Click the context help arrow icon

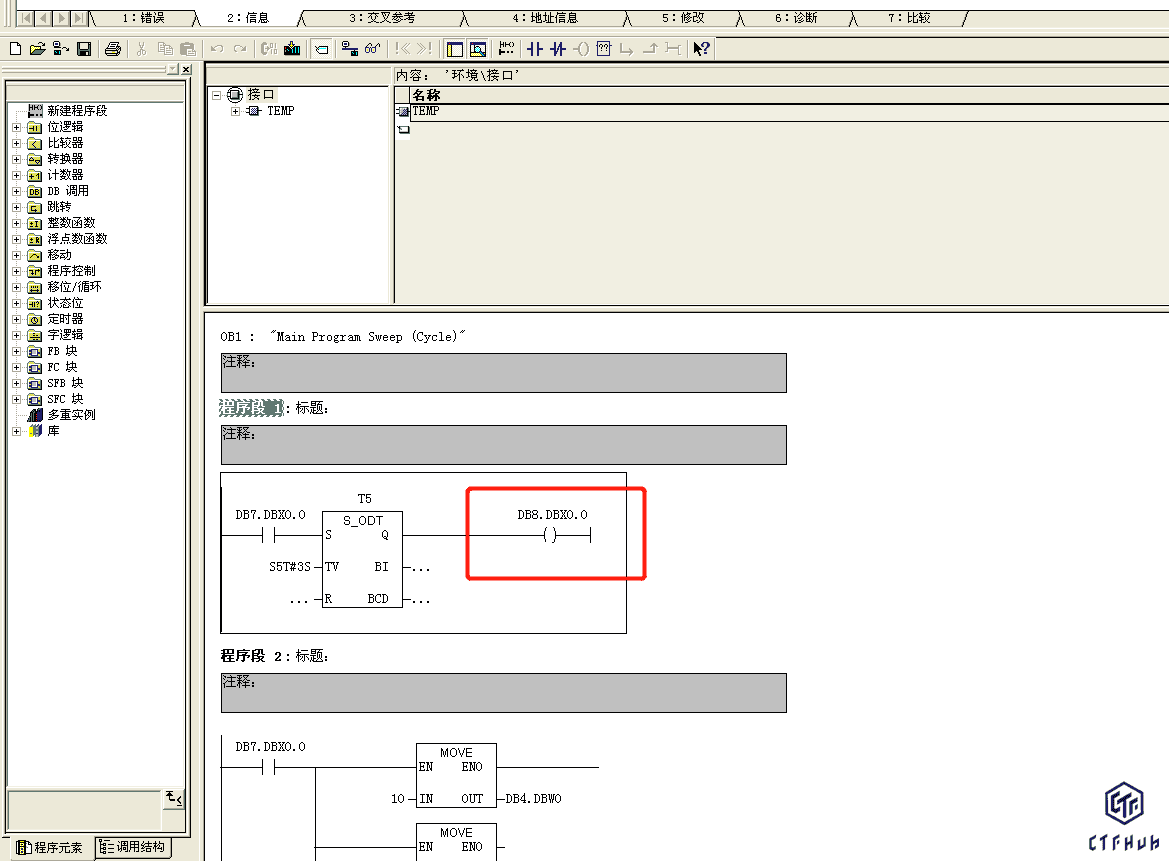click(701, 49)
